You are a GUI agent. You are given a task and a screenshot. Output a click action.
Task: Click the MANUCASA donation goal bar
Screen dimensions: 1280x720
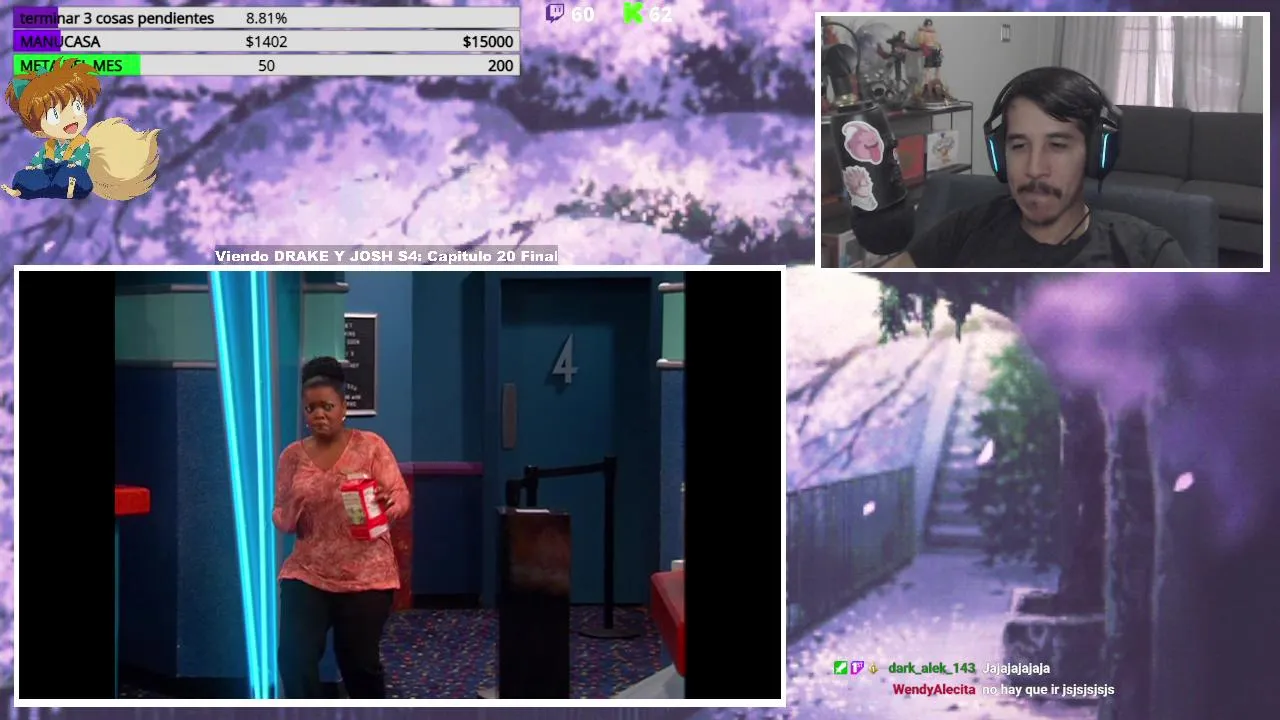(266, 42)
